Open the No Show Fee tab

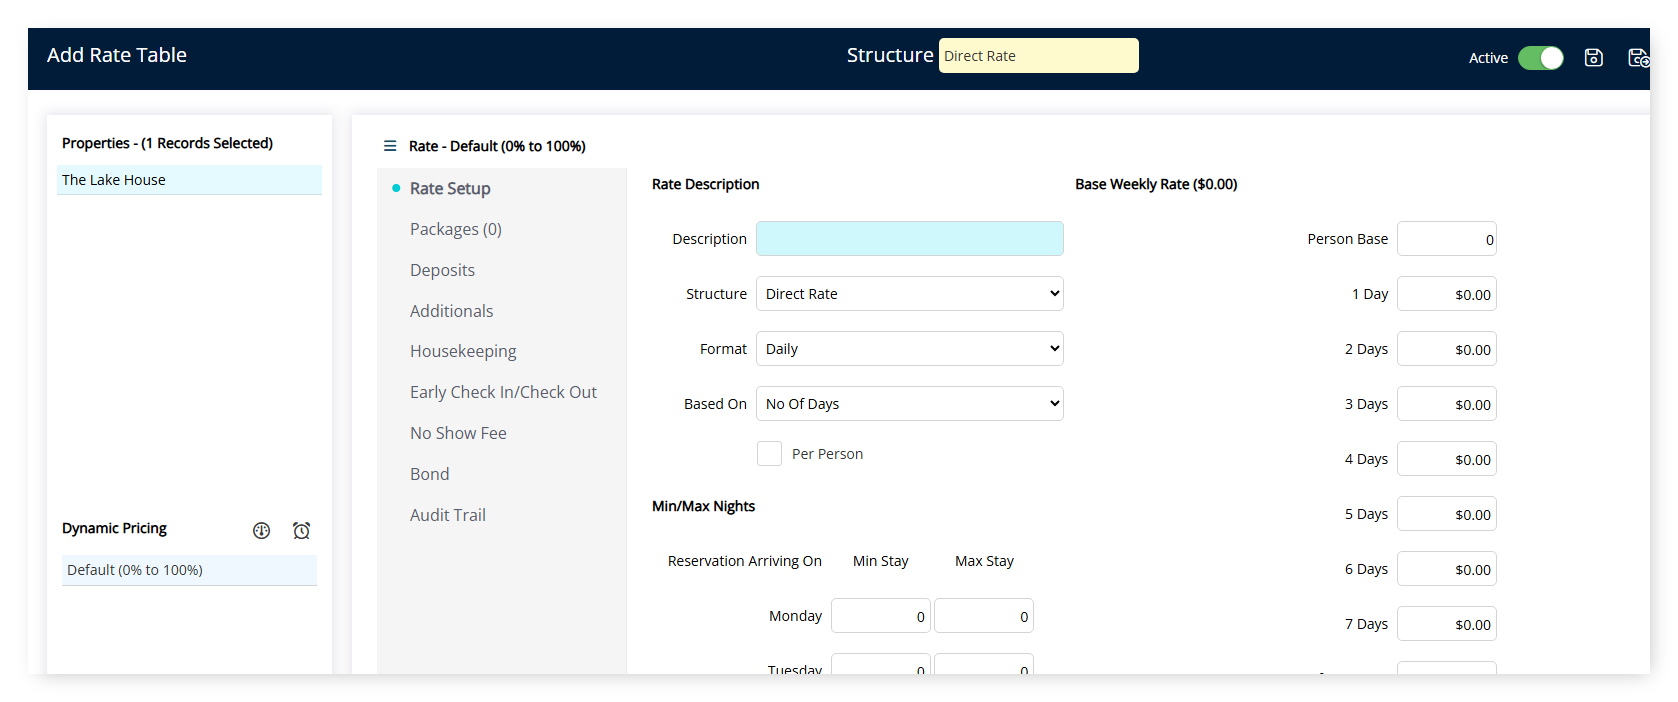pyautogui.click(x=458, y=433)
